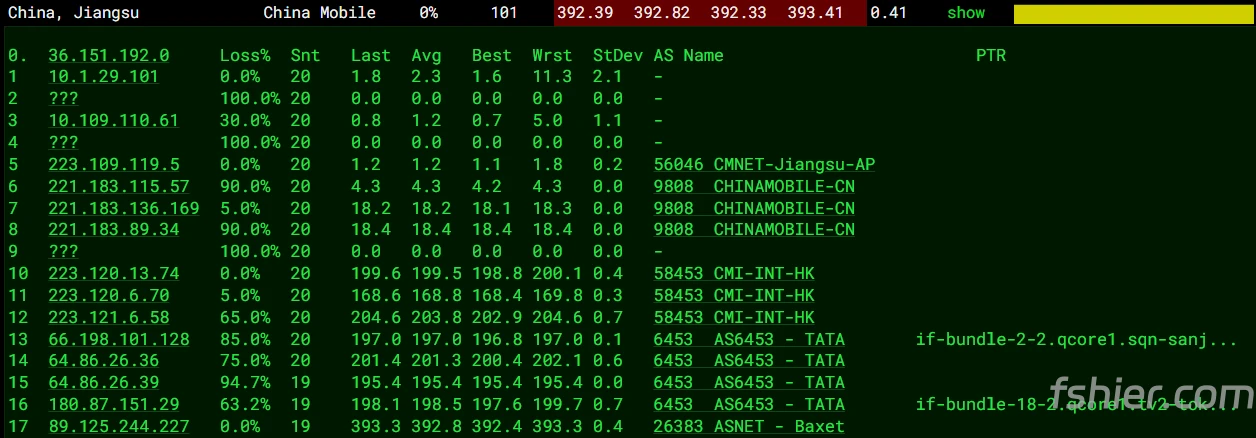Open CHINAMOBILE-CN AS link on hop 6
Viewport: 1256px width, 438px height.
pyautogui.click(x=754, y=186)
